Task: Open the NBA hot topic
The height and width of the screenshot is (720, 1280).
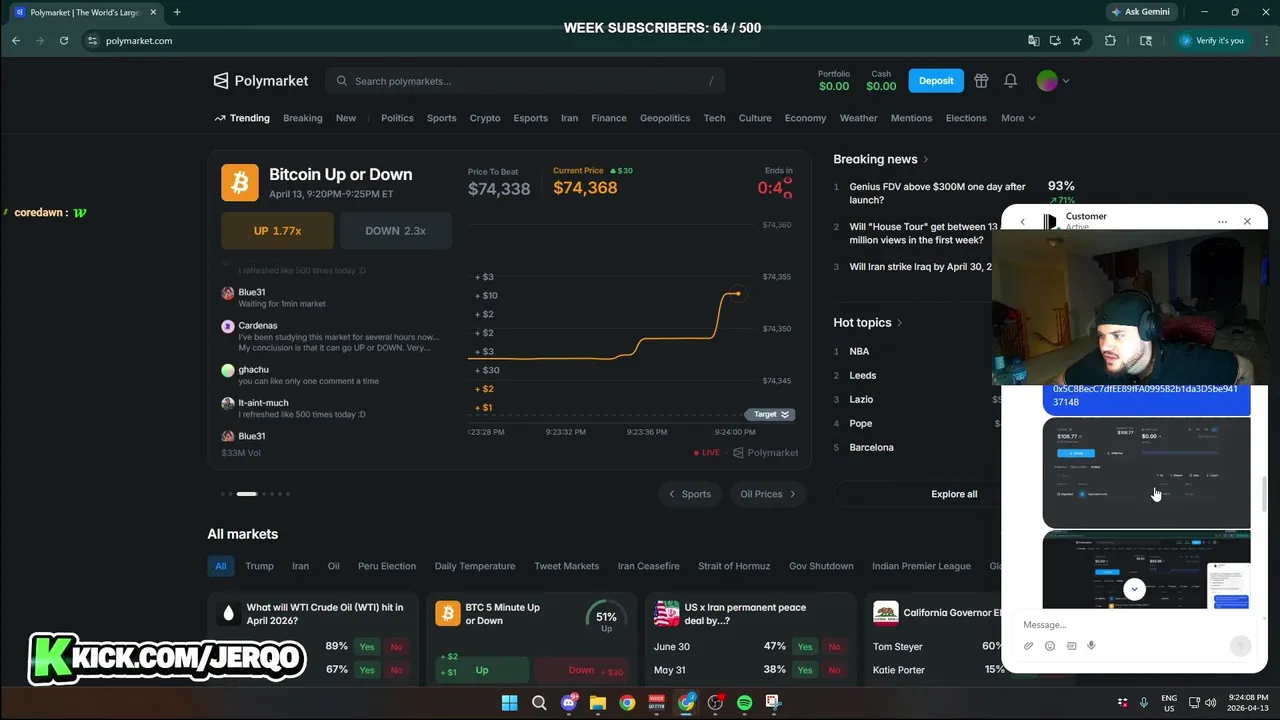Action: point(859,351)
